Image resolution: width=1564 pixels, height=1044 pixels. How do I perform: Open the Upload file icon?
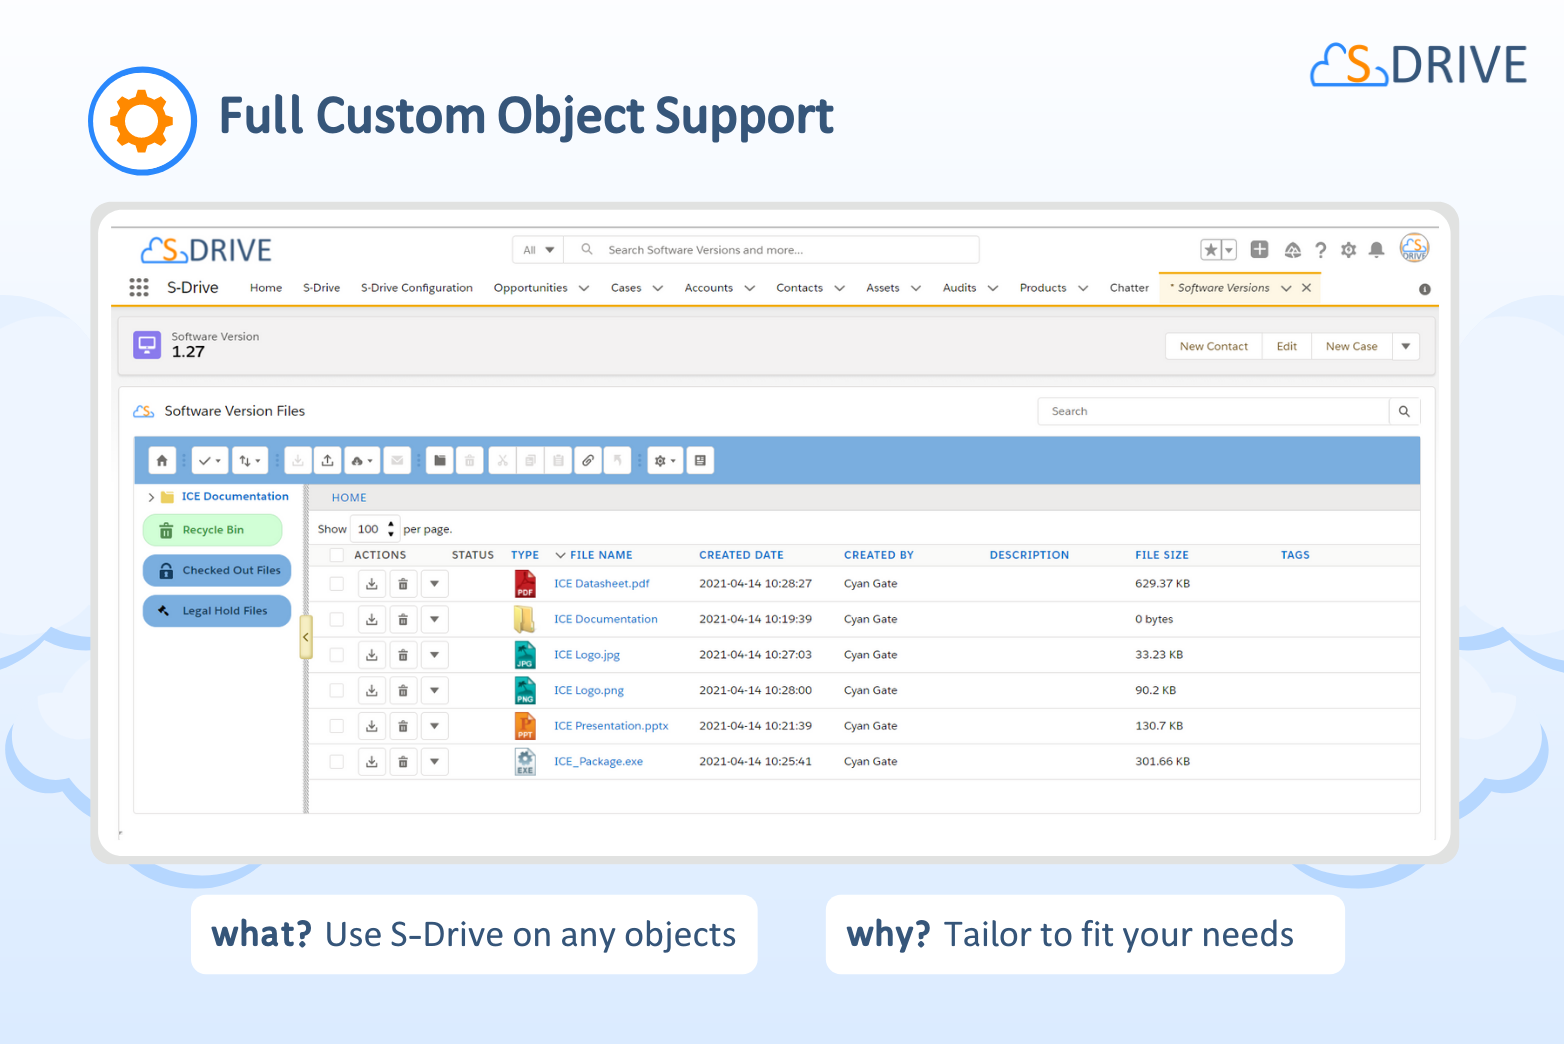[327, 460]
